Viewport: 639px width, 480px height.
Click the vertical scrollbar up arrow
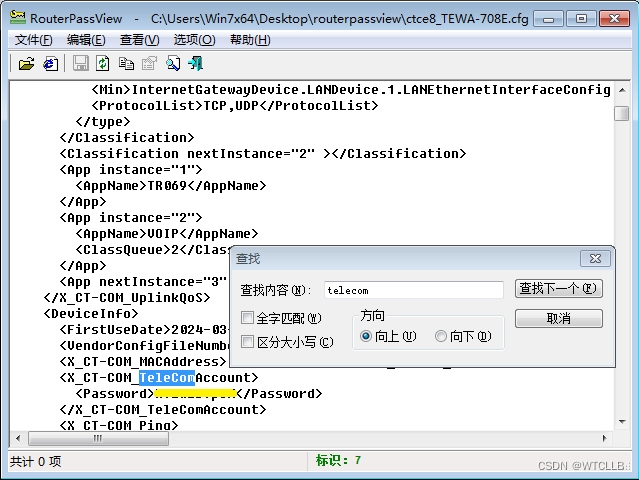[622, 90]
